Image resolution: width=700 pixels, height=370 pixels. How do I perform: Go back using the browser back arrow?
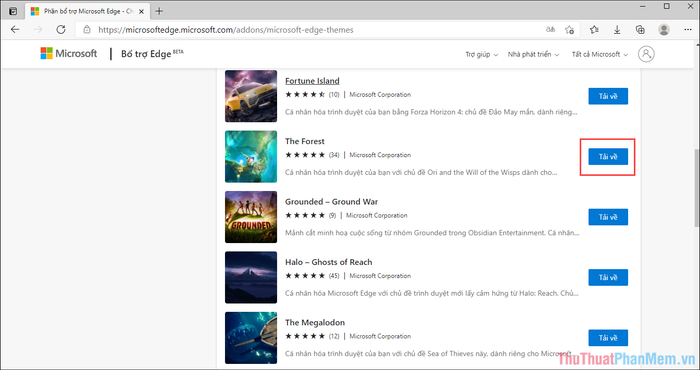(x=15, y=30)
